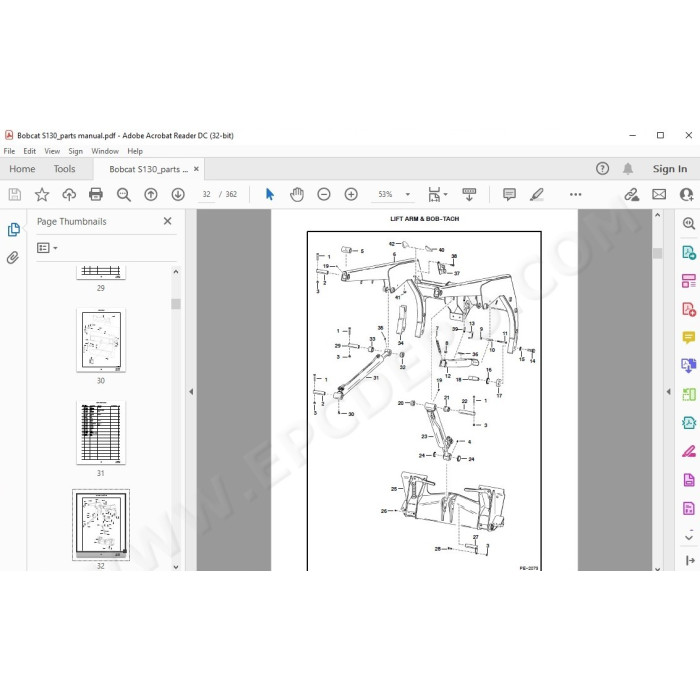Open the View menu
The image size is (700, 700).
[52, 151]
